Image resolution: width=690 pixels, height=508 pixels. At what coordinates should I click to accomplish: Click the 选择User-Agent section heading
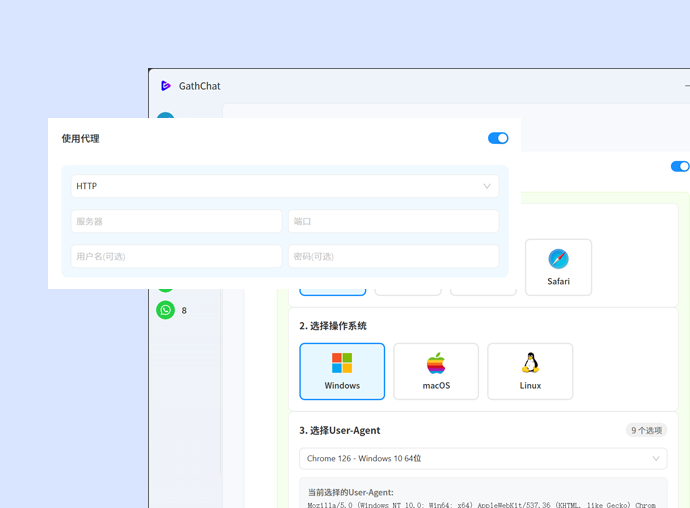[x=340, y=431]
